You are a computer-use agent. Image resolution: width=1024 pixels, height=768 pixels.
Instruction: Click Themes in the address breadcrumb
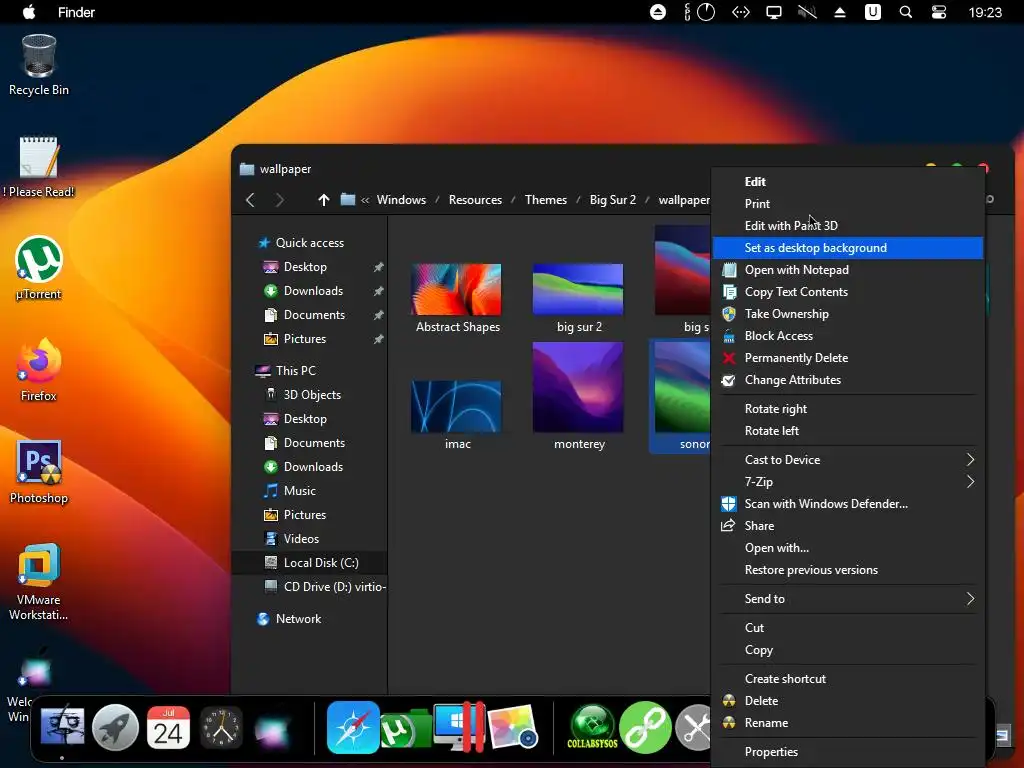pos(545,200)
